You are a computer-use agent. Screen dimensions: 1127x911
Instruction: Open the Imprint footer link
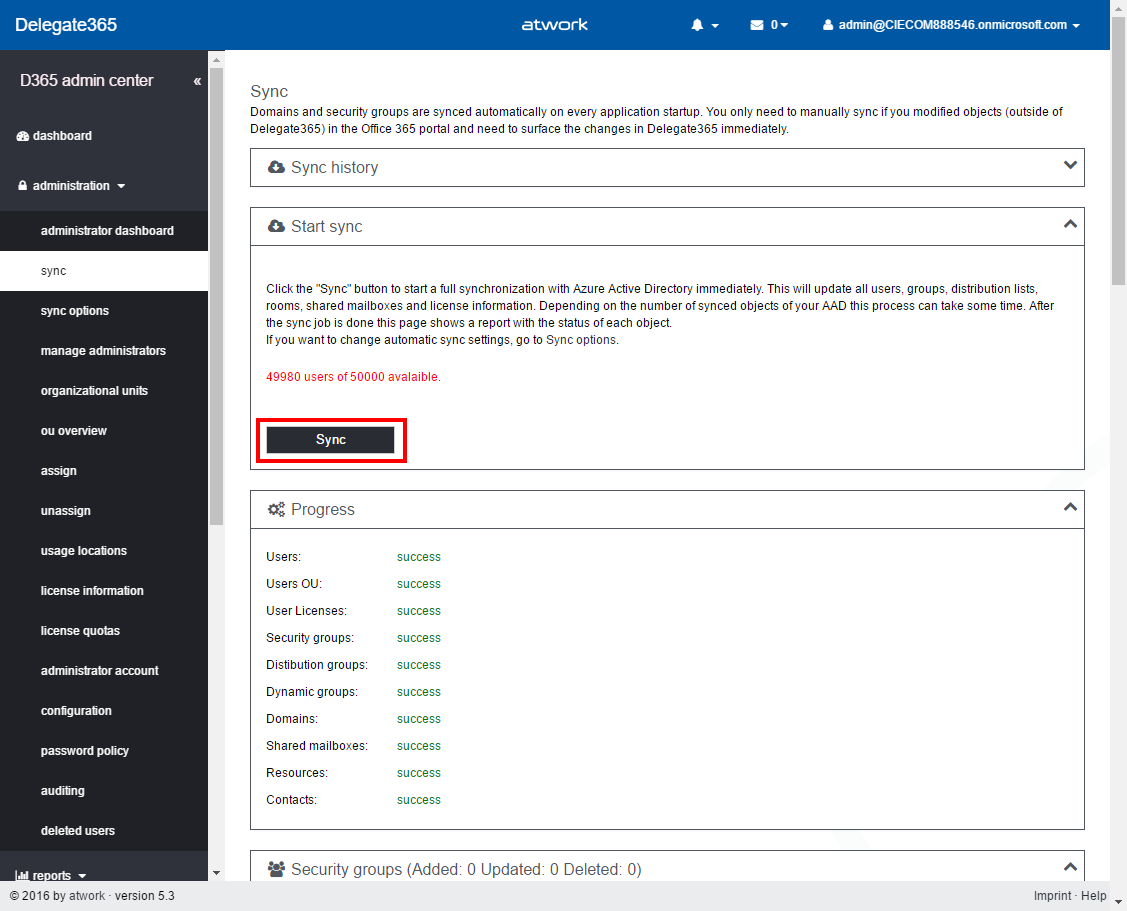click(1052, 896)
